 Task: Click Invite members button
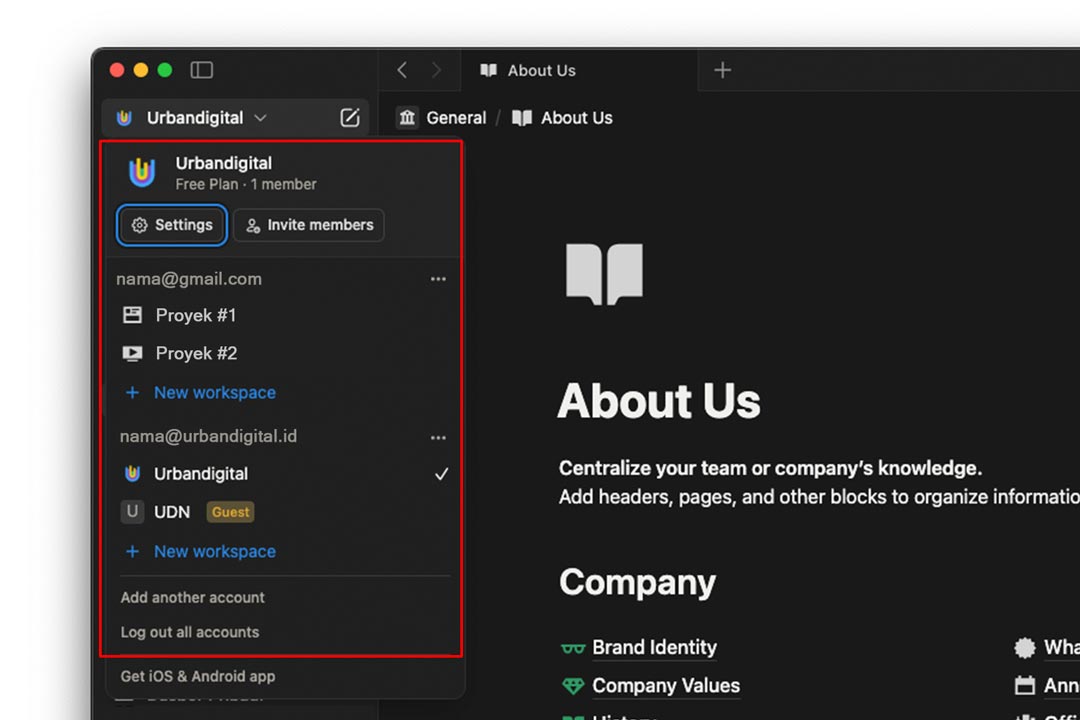pos(309,225)
